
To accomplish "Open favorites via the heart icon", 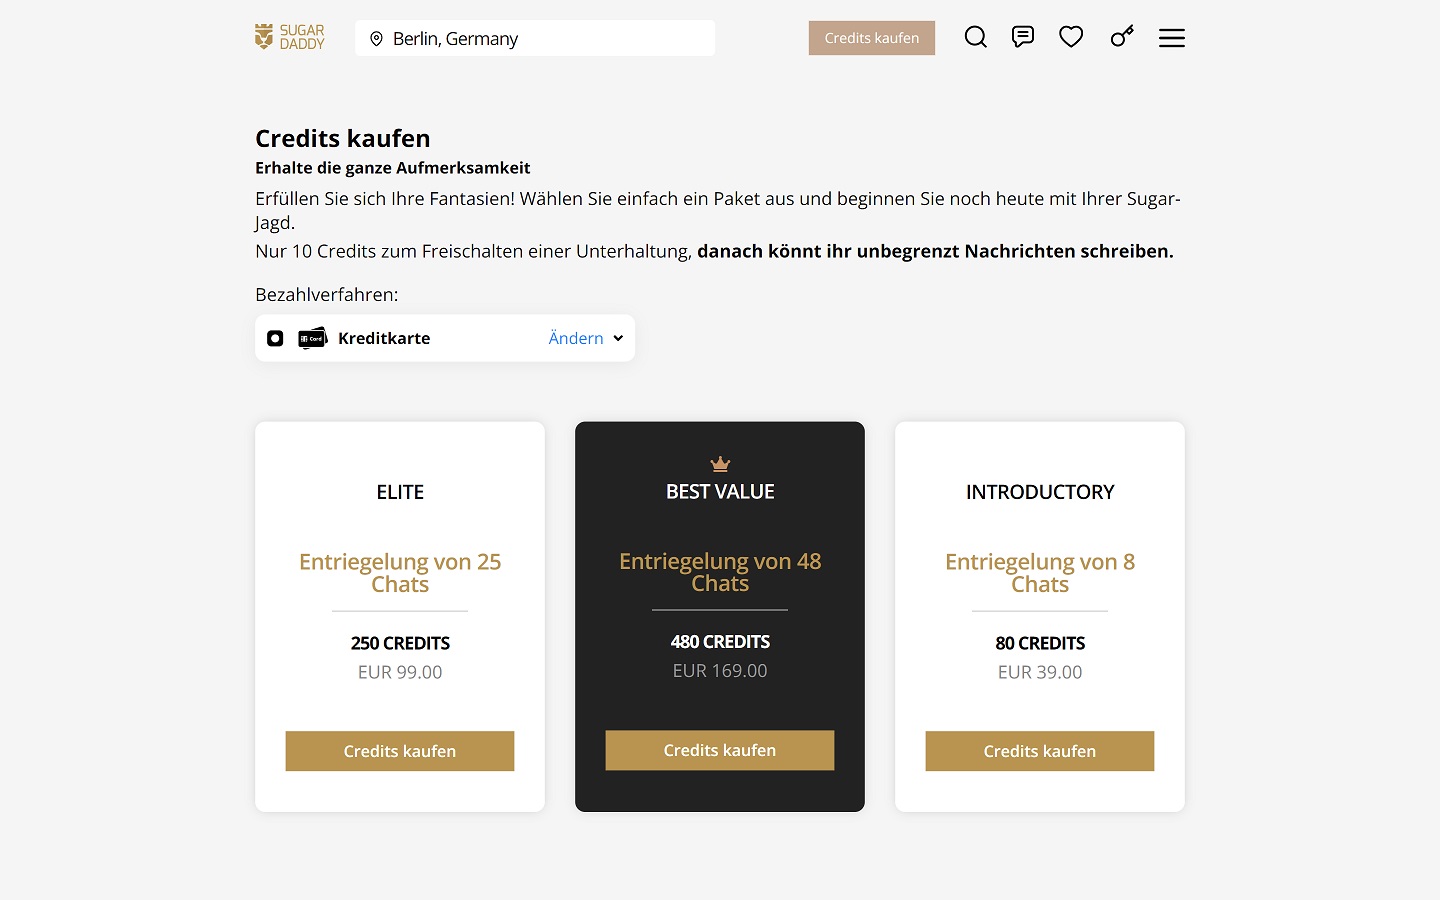I will coord(1071,38).
